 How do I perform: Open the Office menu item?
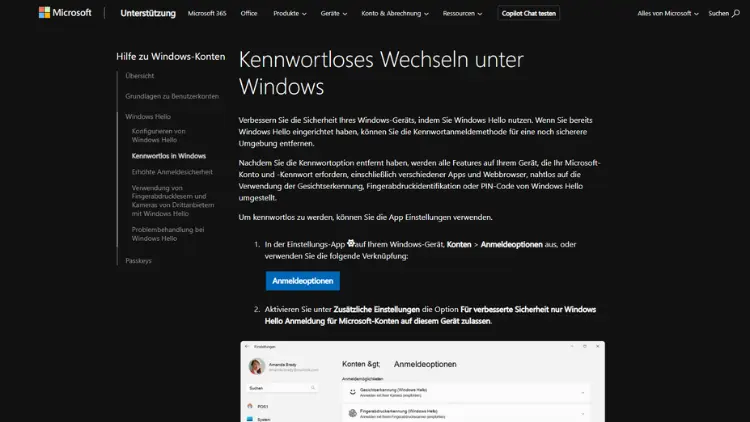(x=249, y=13)
